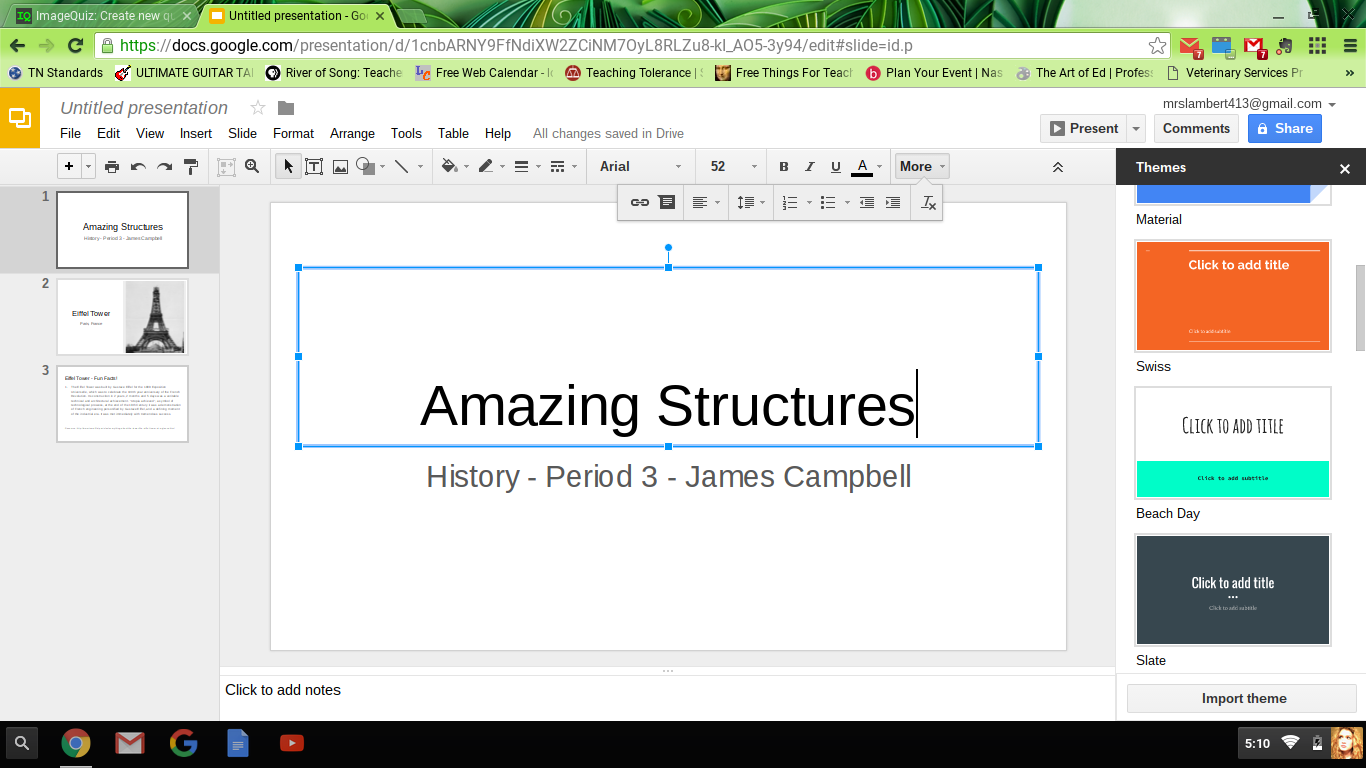
Task: Select the Text box tool
Action: pos(314,167)
